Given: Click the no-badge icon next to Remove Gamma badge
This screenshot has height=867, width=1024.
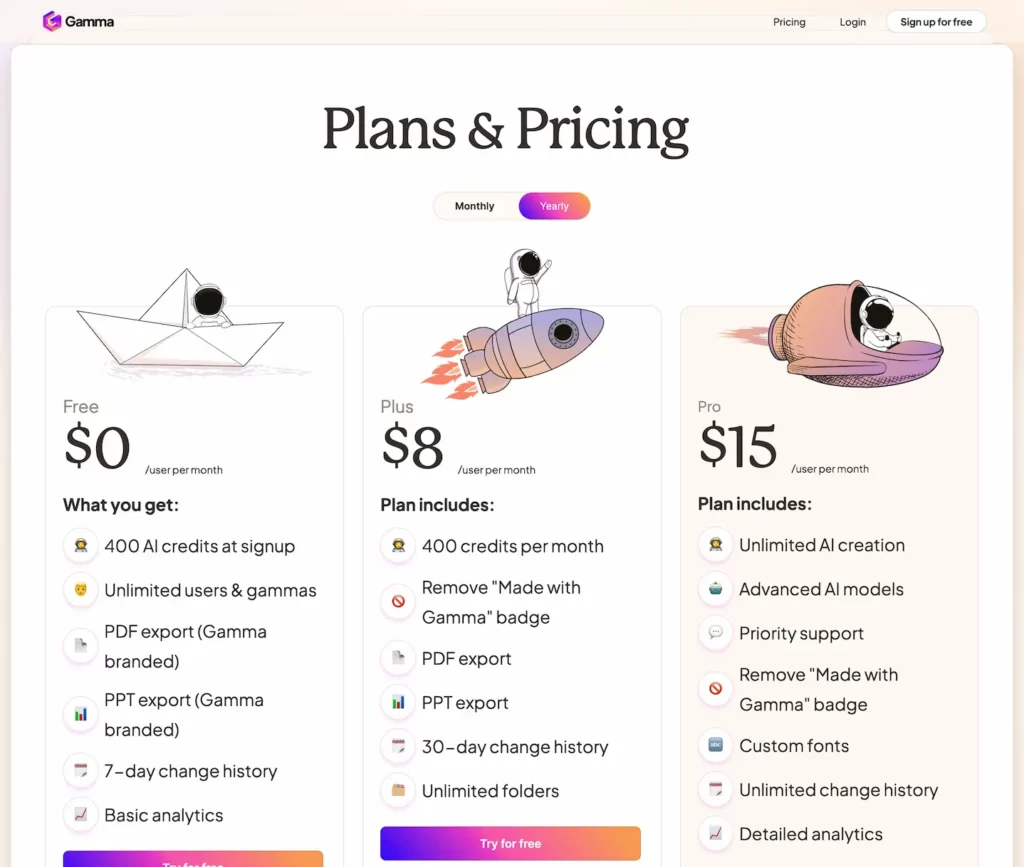Looking at the screenshot, I should click(398, 602).
